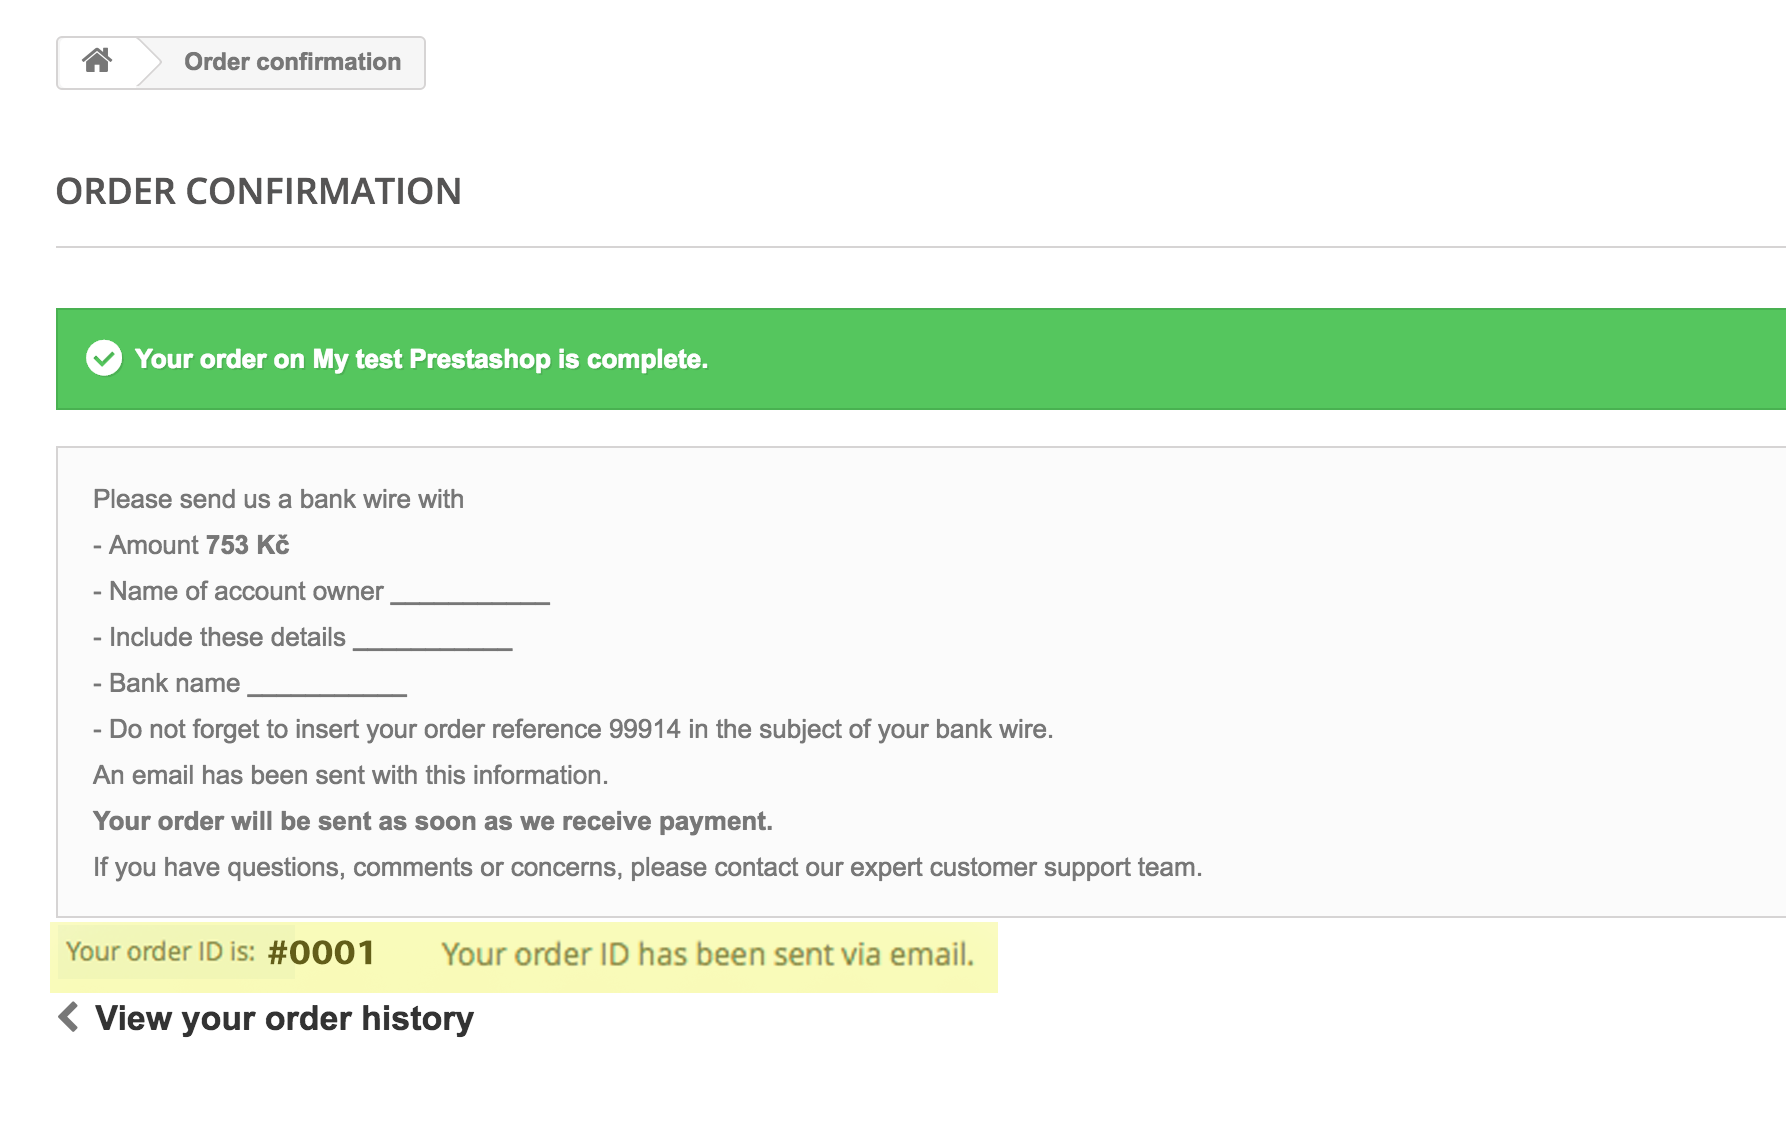The image size is (1786, 1124).
Task: Click the ORDER CONFIRMATION page heading
Action: tap(258, 191)
